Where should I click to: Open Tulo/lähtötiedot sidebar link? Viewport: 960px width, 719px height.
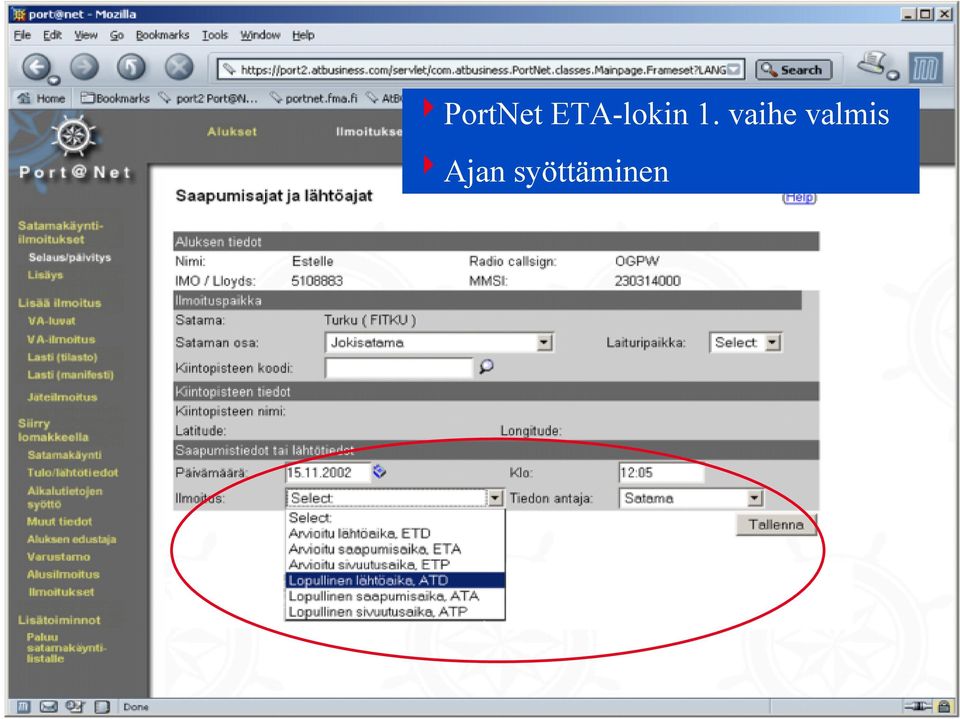click(73, 473)
